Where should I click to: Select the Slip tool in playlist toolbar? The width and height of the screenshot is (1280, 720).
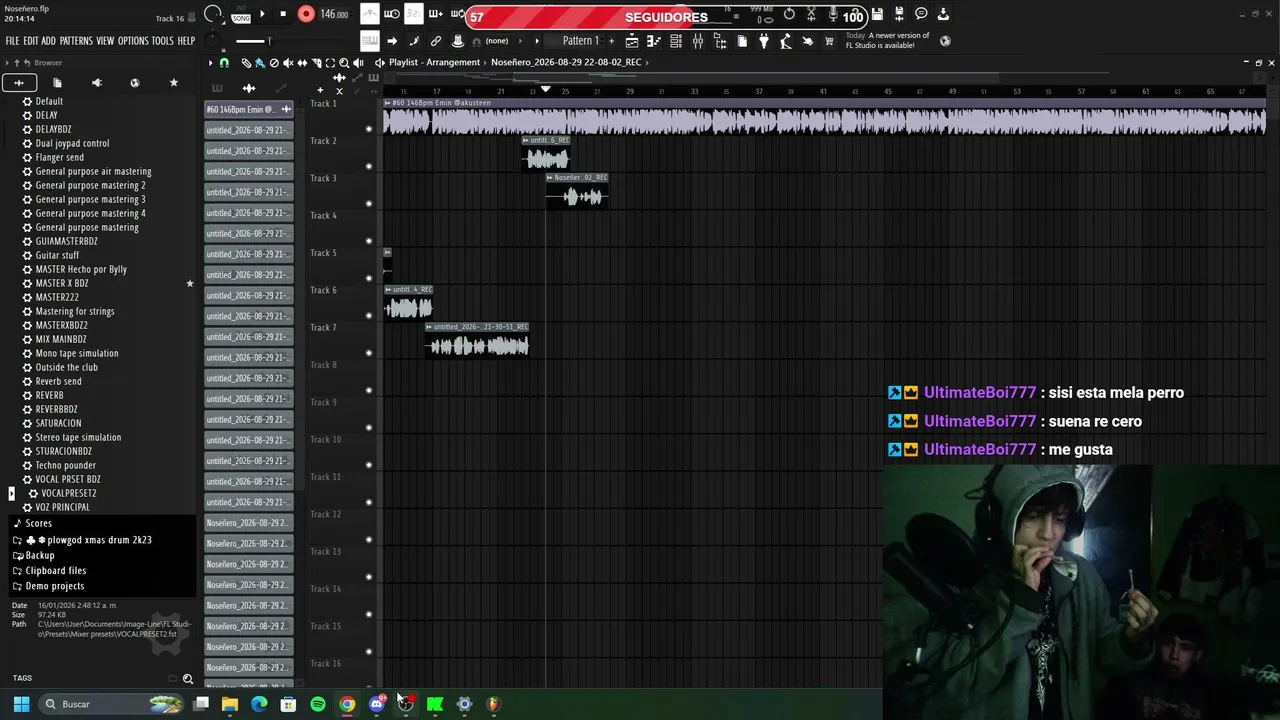pyautogui.click(x=302, y=63)
